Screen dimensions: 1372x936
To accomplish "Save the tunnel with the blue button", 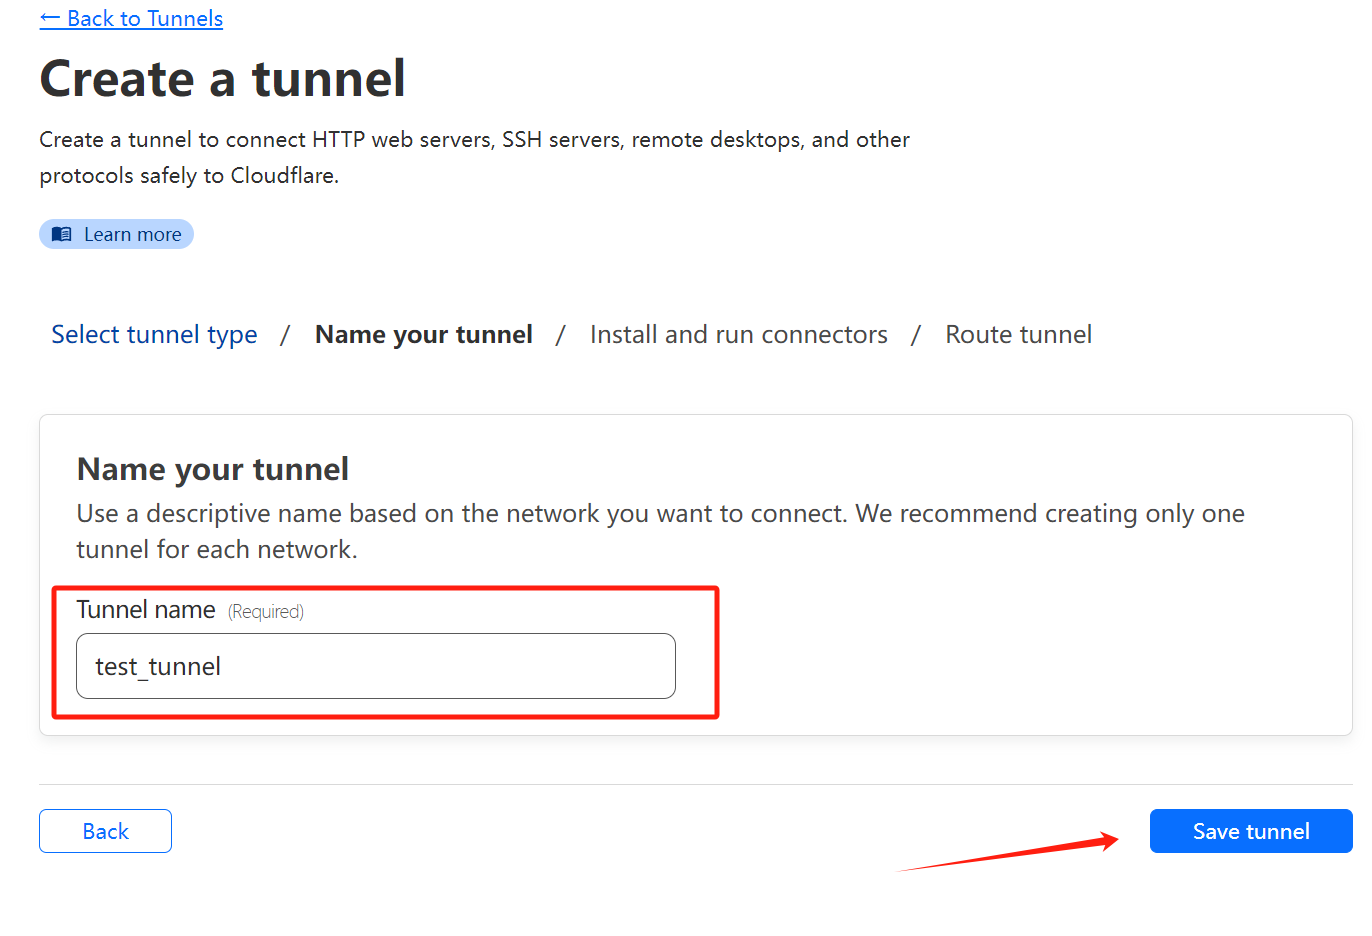I will tap(1251, 831).
